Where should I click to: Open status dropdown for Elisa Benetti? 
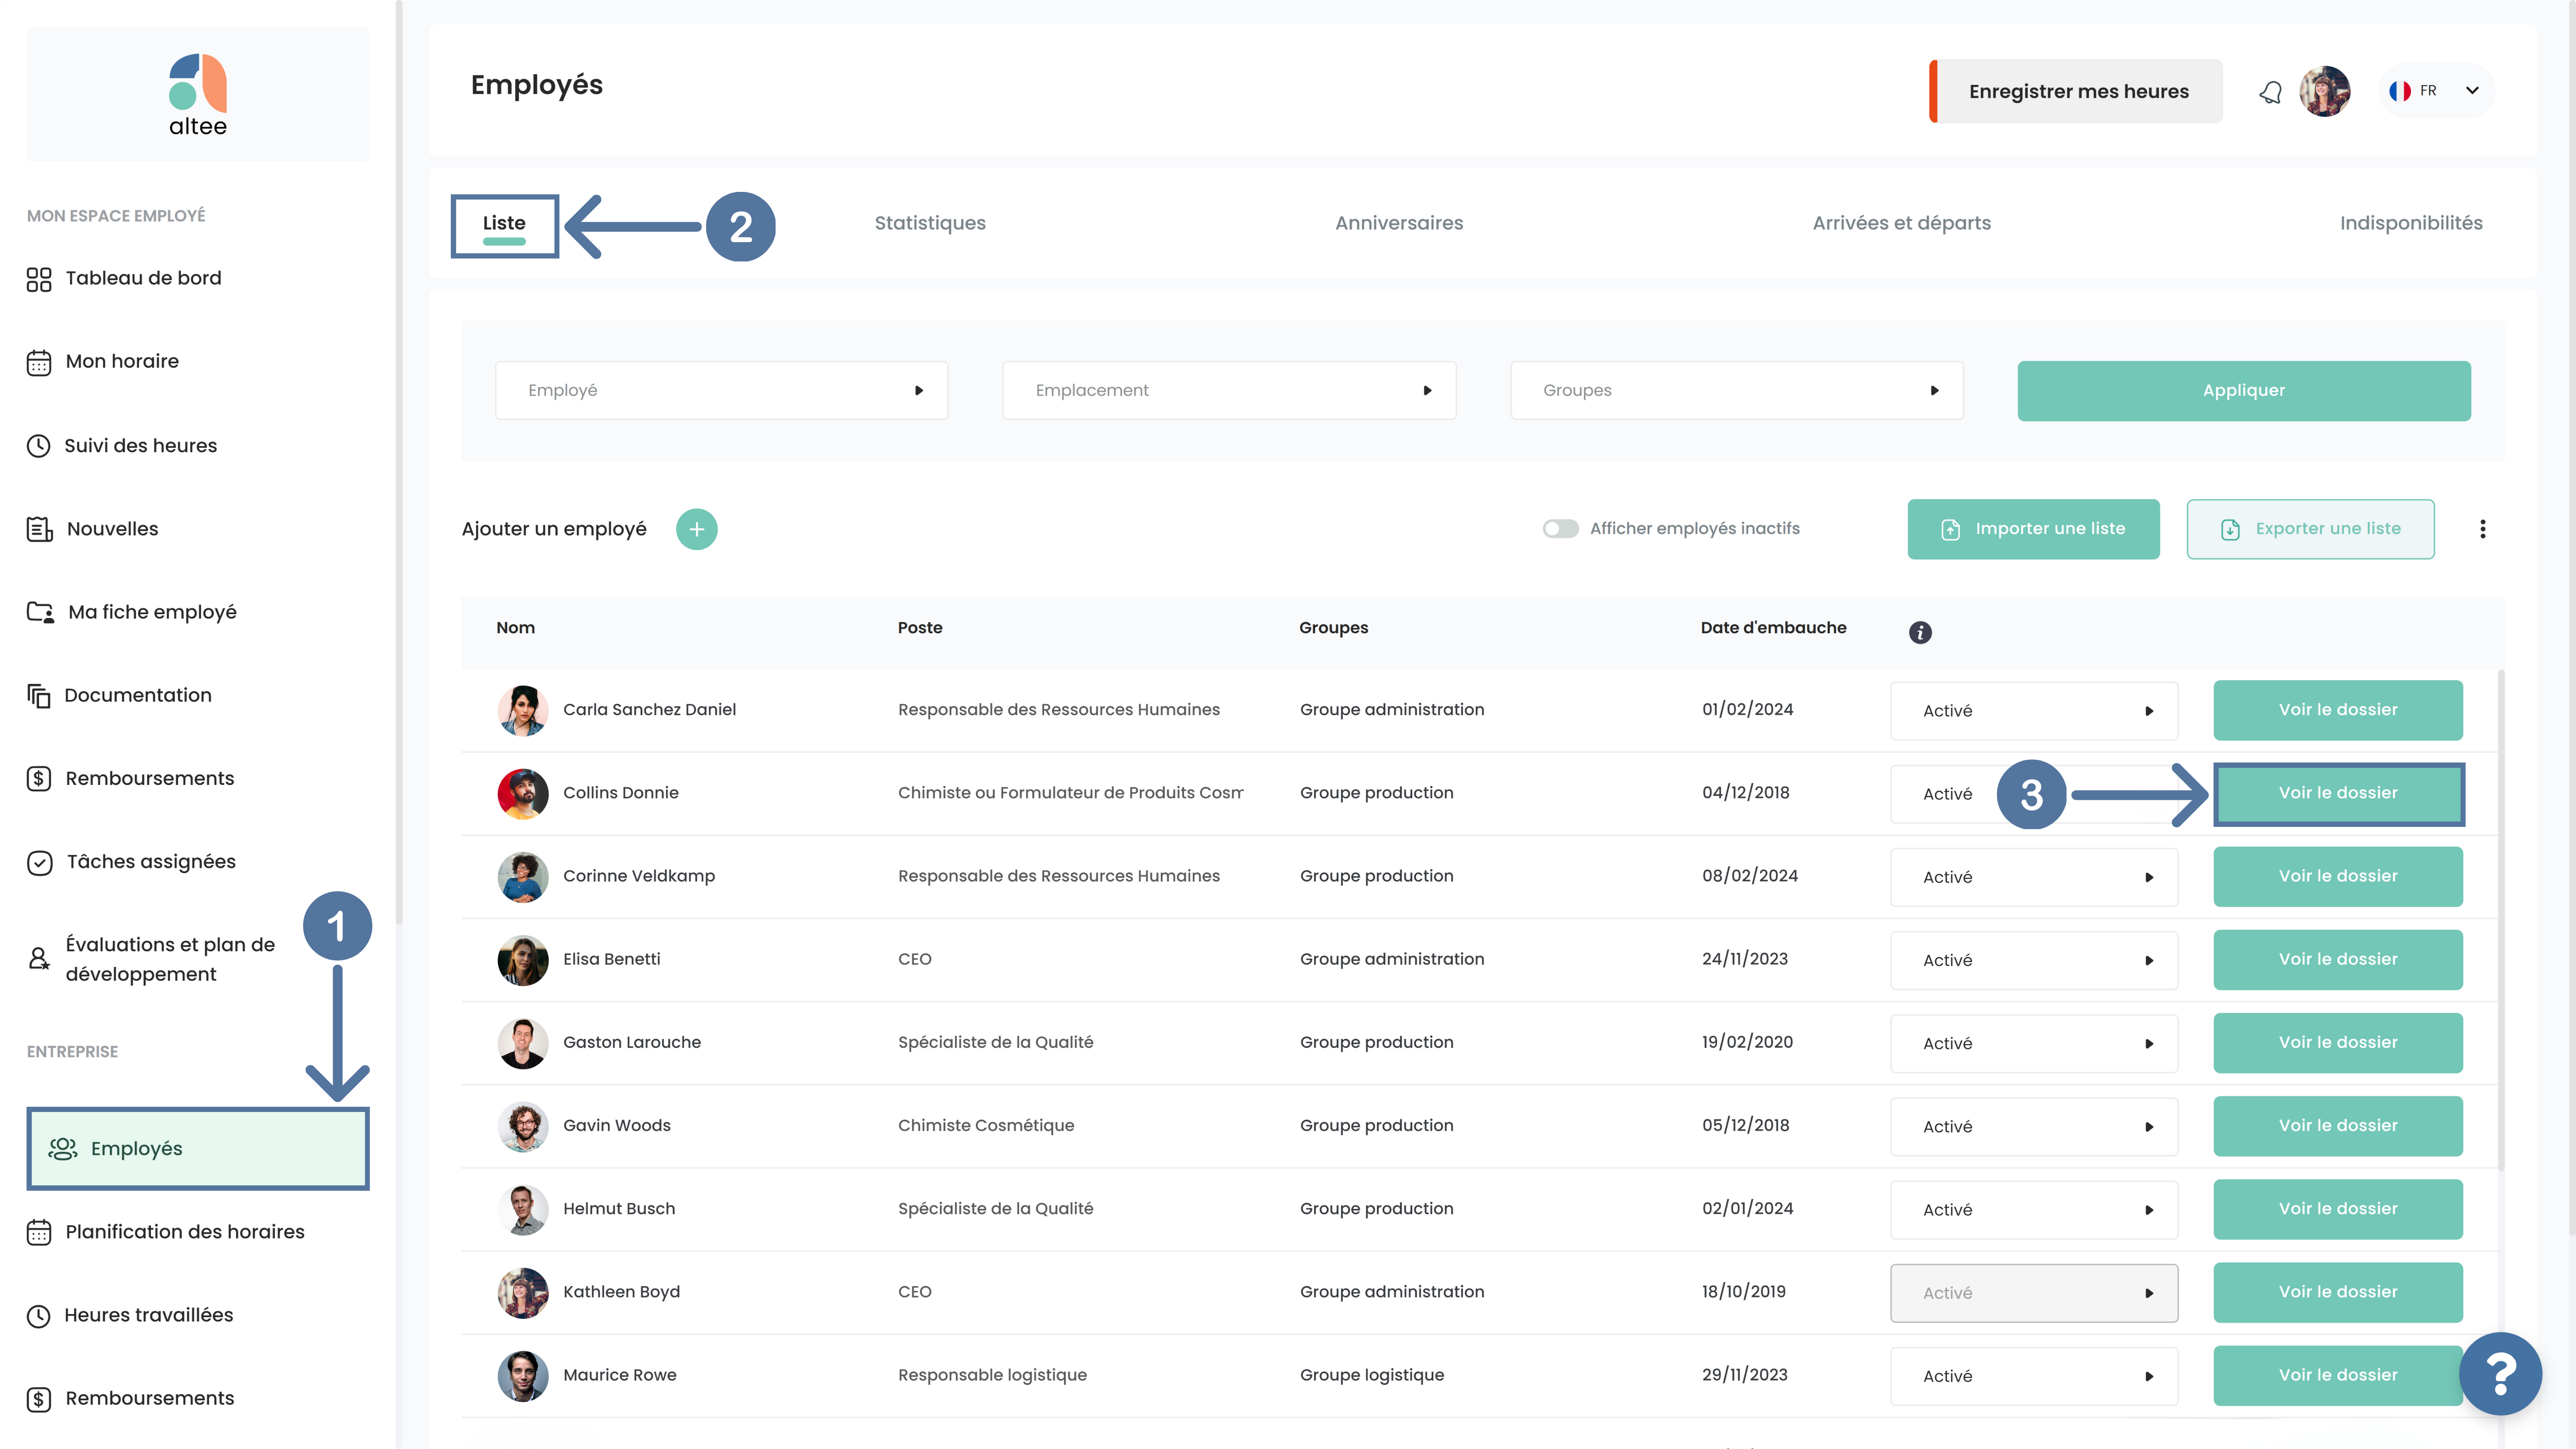coord(2034,960)
